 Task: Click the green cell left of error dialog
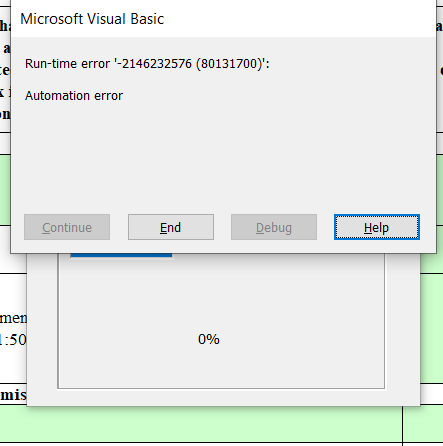click(5, 189)
